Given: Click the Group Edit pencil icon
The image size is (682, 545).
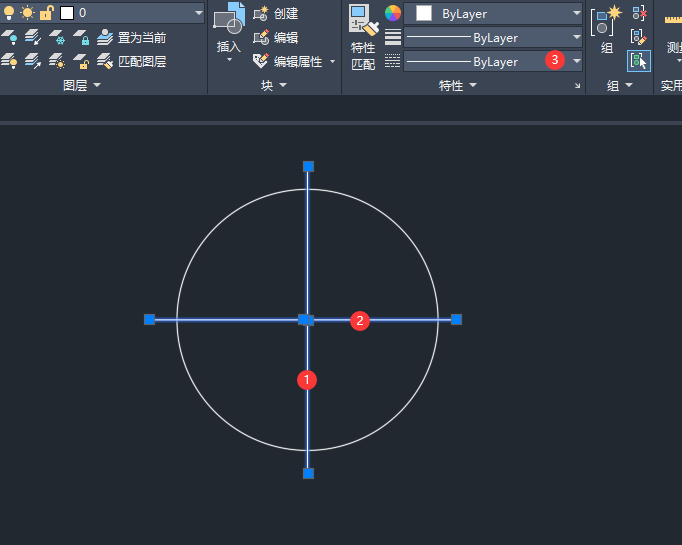Looking at the screenshot, I should pyautogui.click(x=639, y=37).
